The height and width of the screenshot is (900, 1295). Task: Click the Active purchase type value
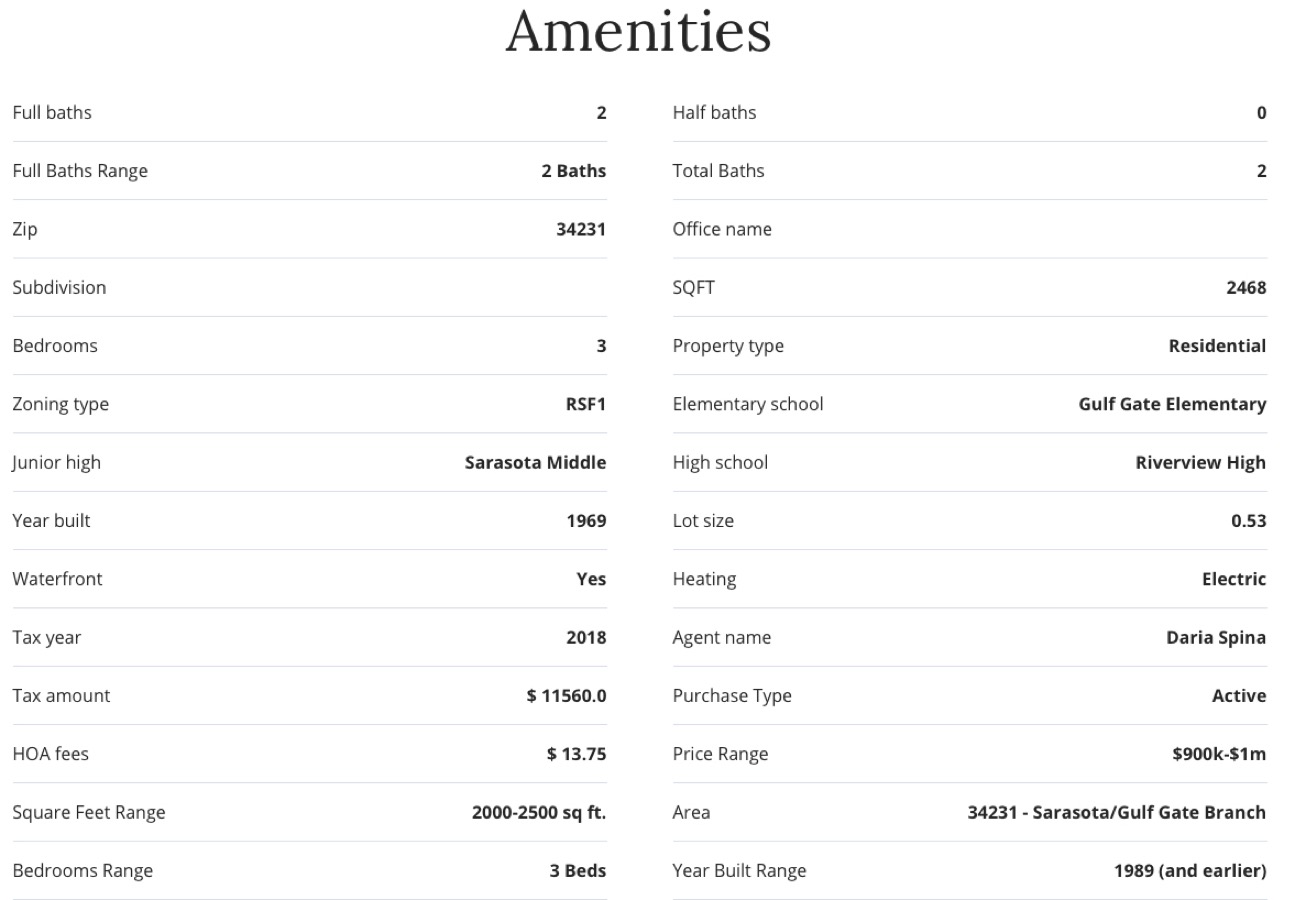pos(1238,695)
